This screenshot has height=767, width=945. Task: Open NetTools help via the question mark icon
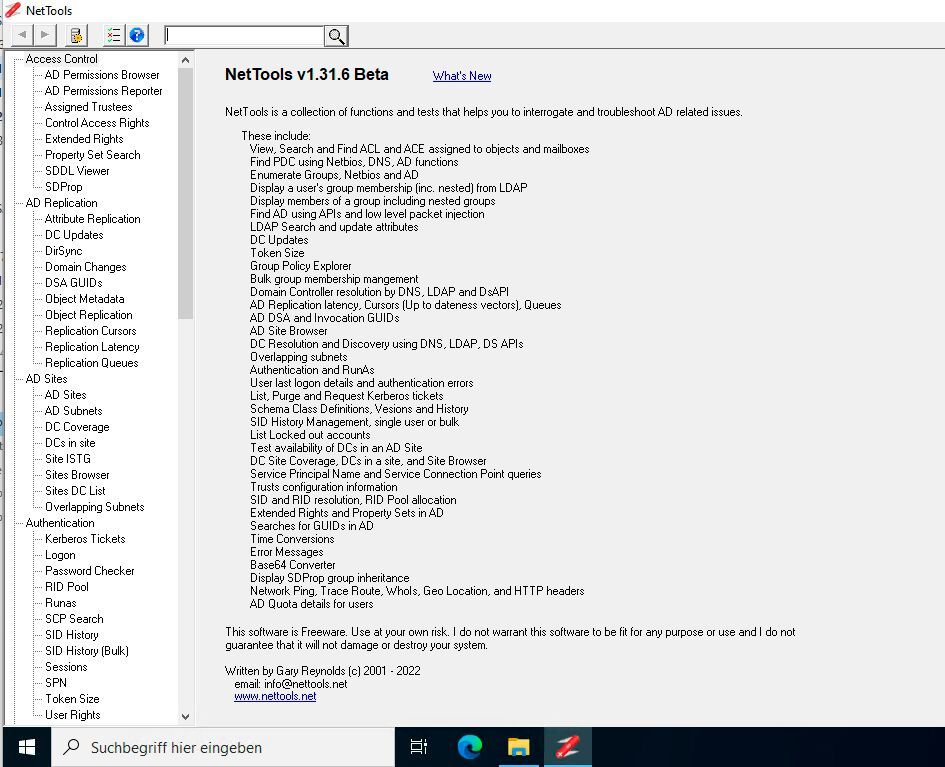[x=137, y=34]
